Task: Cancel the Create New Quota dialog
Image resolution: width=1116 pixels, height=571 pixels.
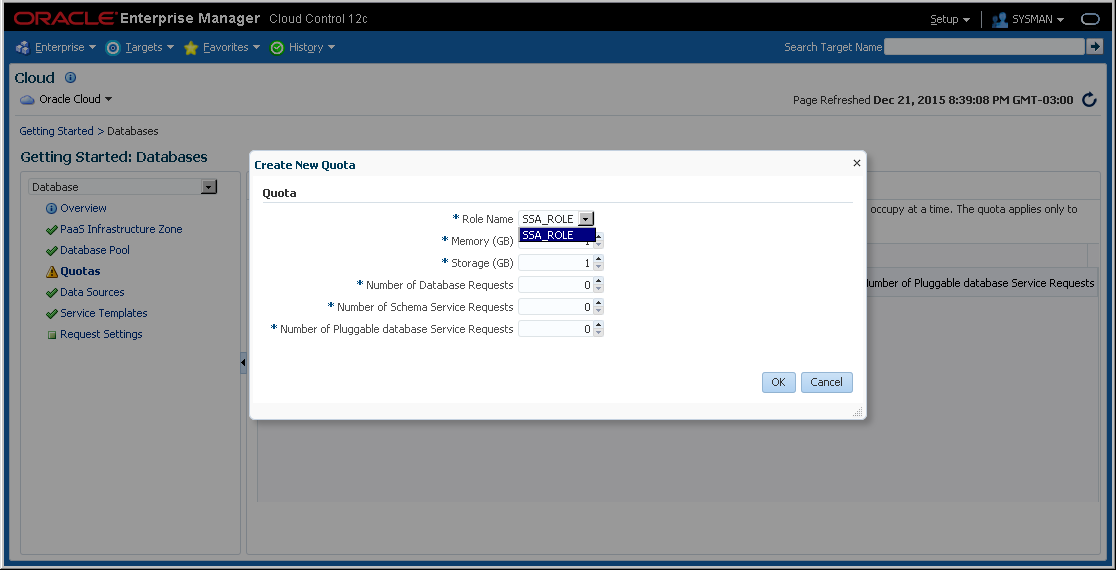Action: pyautogui.click(x=826, y=382)
